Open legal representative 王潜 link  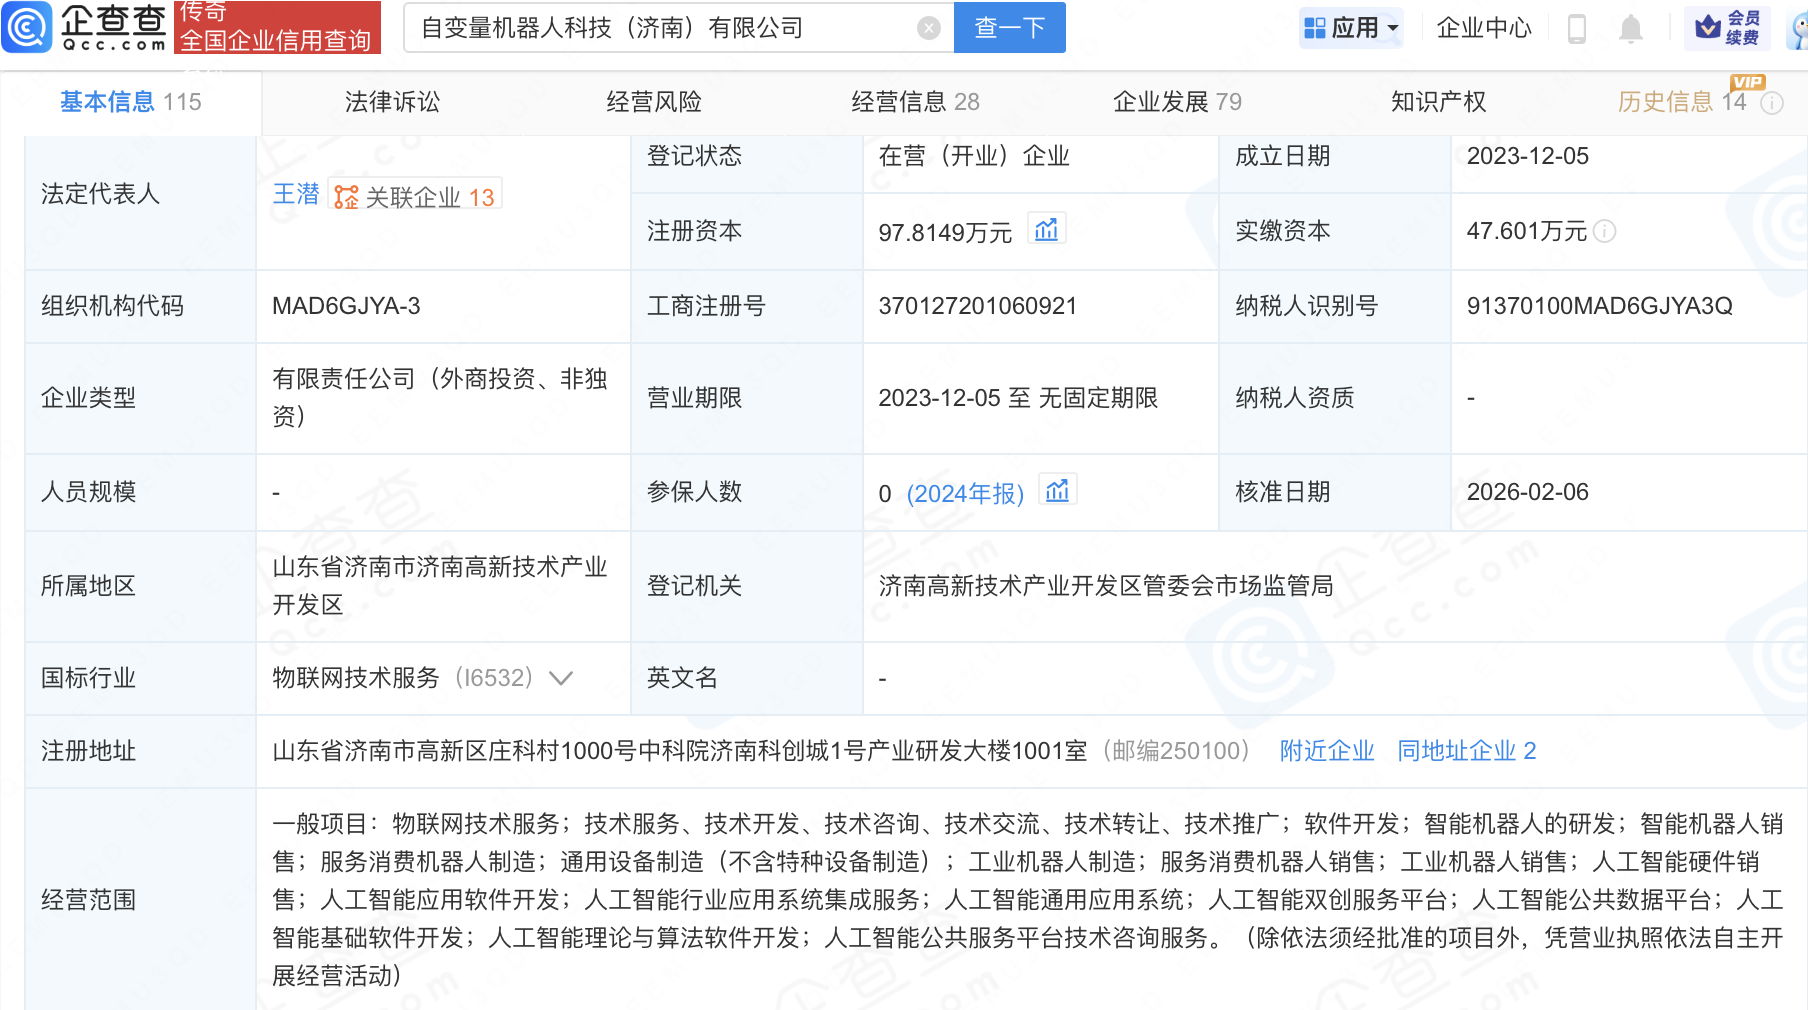point(296,194)
